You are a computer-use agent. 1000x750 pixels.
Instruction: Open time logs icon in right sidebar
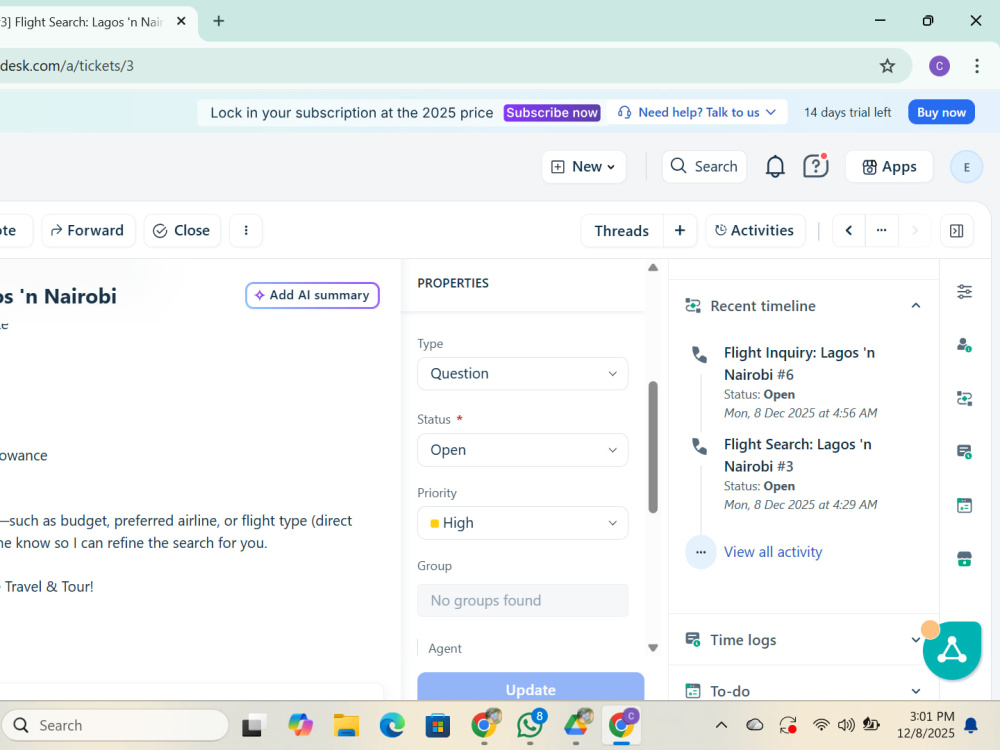[964, 452]
